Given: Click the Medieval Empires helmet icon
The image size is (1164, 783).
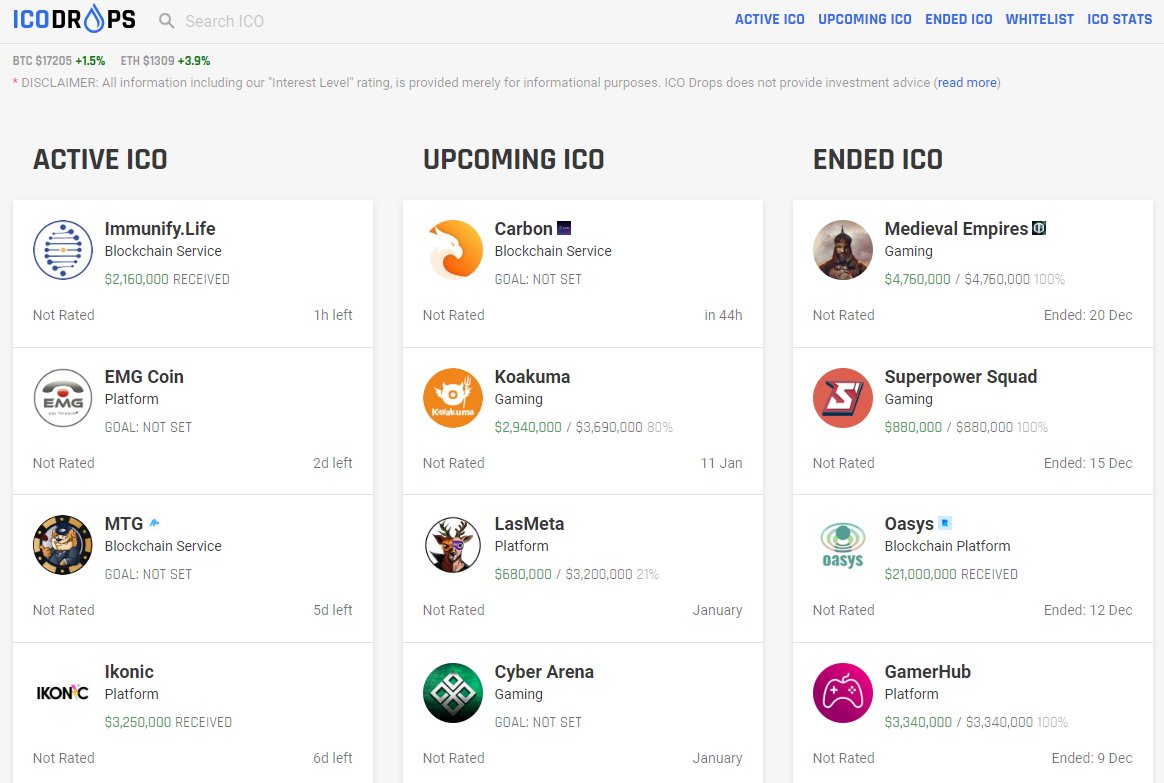Looking at the screenshot, I should [842, 251].
